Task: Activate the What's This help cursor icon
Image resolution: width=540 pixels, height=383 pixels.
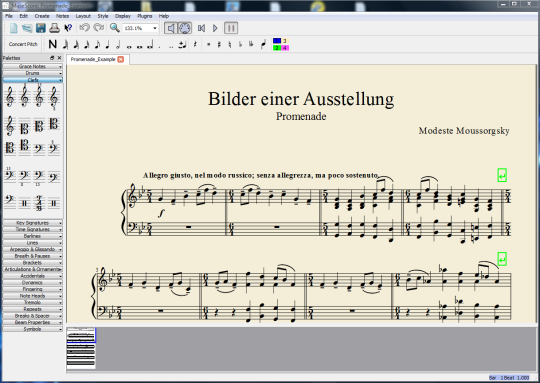Action: tap(68, 28)
